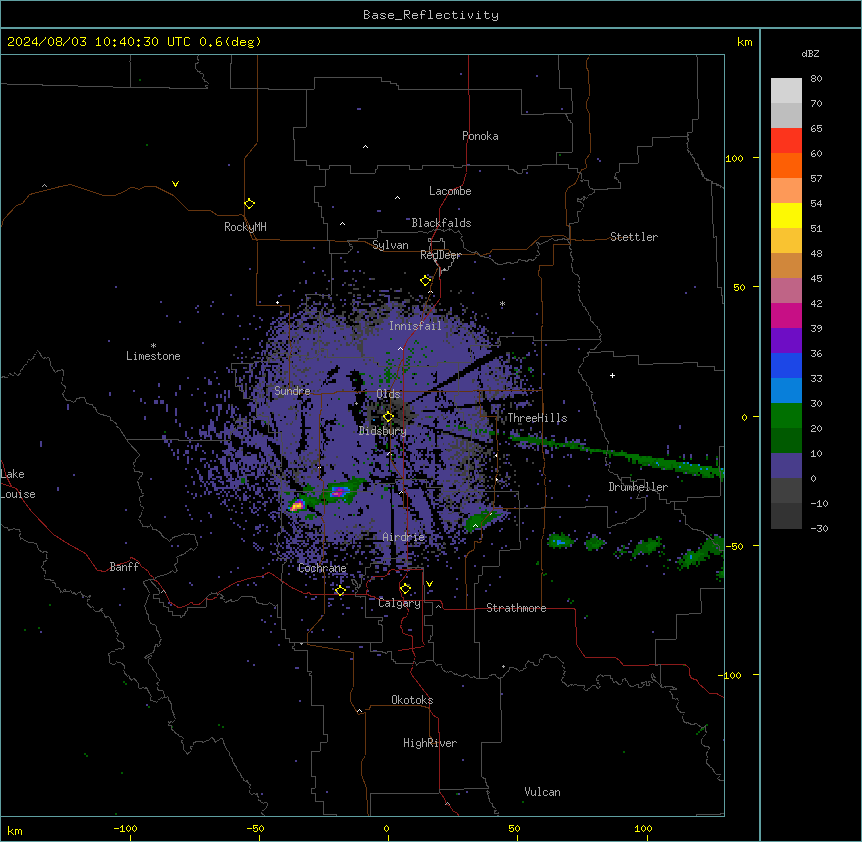Select the Drumheller label
The width and height of the screenshot is (862, 842).
[x=638, y=487]
